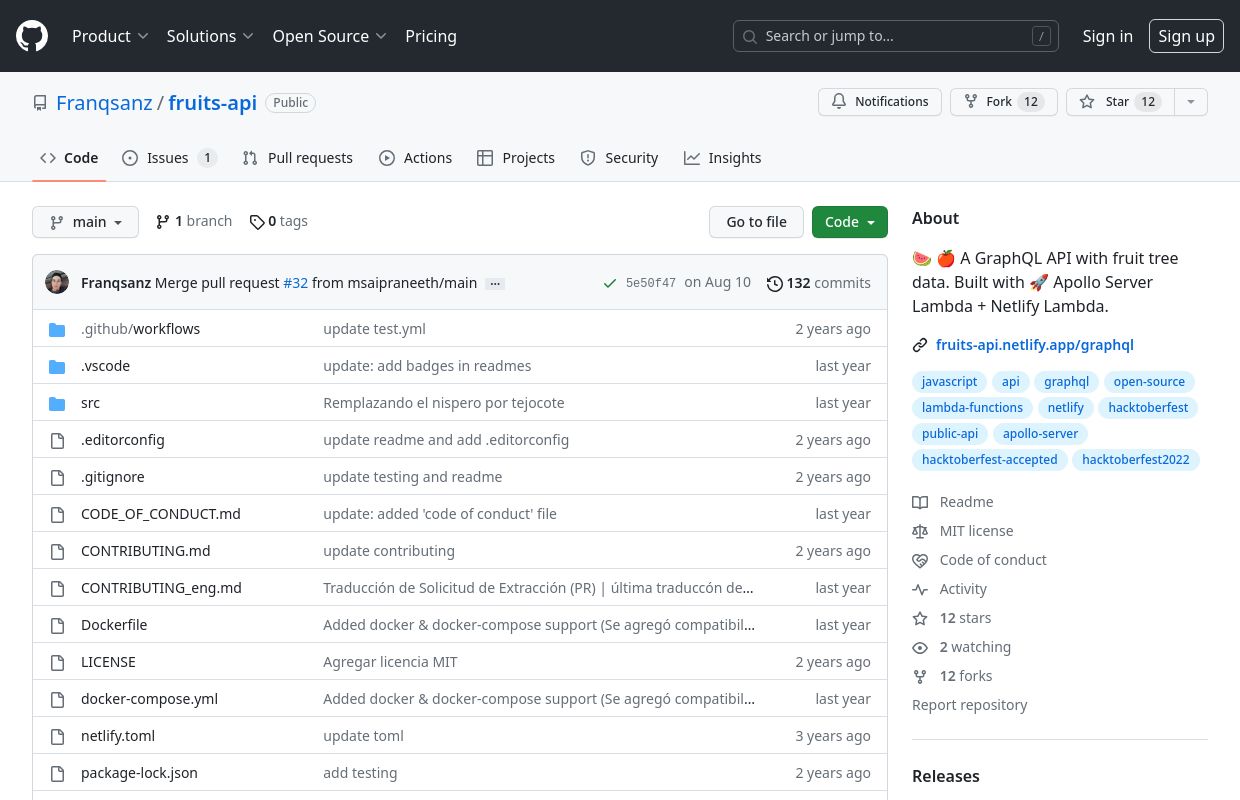1240x800 pixels.
Task: Click the src folder icon
Action: pos(57,404)
